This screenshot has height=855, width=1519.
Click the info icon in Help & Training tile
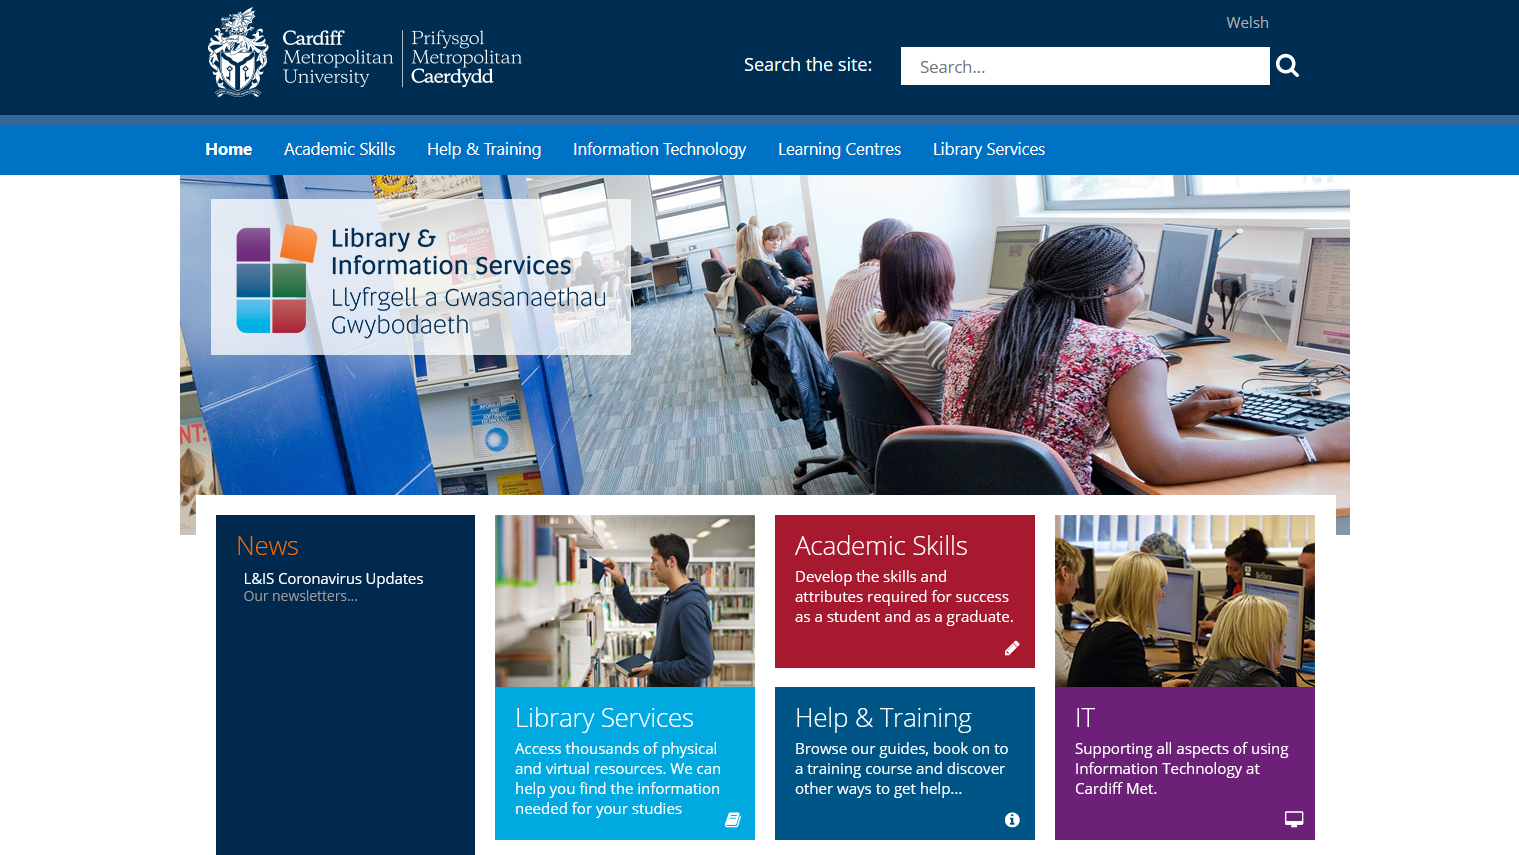[x=1012, y=820]
